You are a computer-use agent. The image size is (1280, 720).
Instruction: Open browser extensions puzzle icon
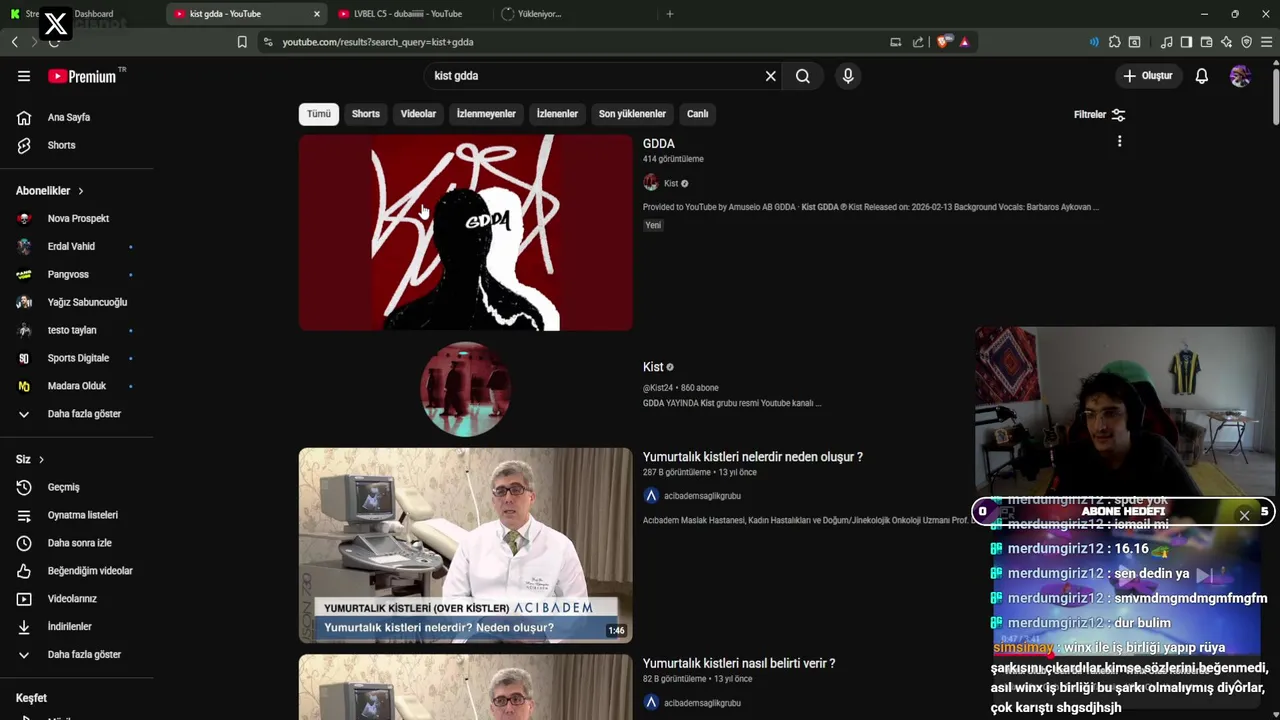[1114, 42]
